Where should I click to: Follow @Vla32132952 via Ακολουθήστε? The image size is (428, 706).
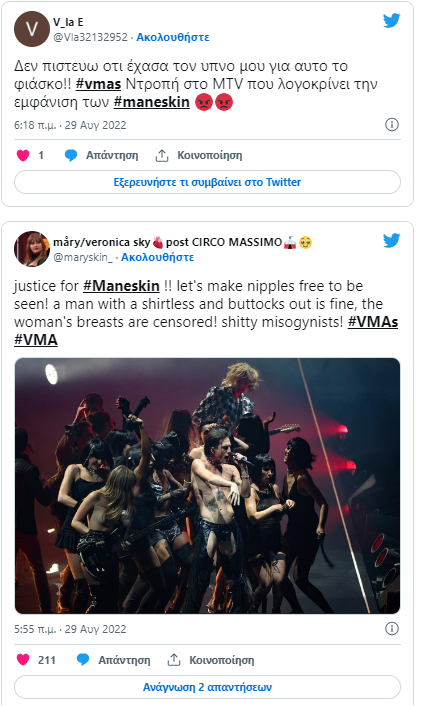click(x=173, y=37)
